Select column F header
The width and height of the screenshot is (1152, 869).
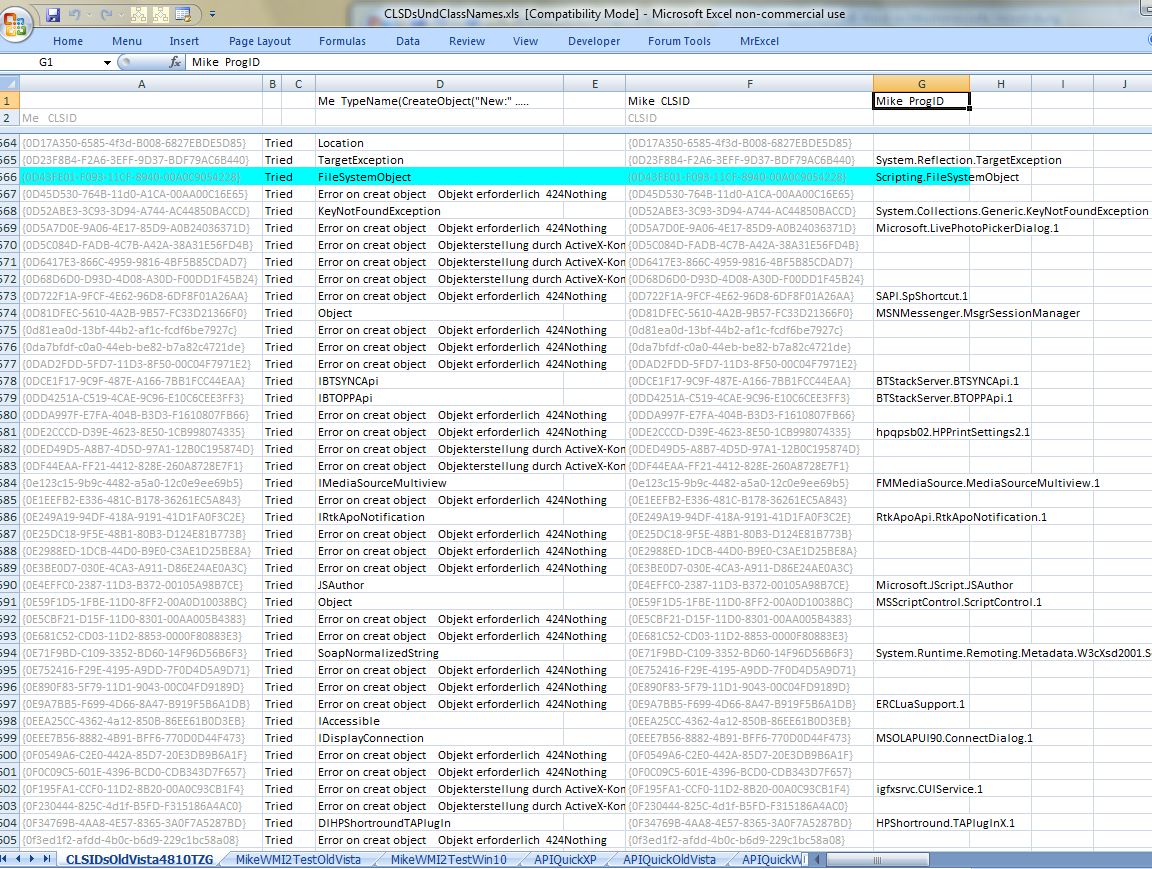pos(749,84)
